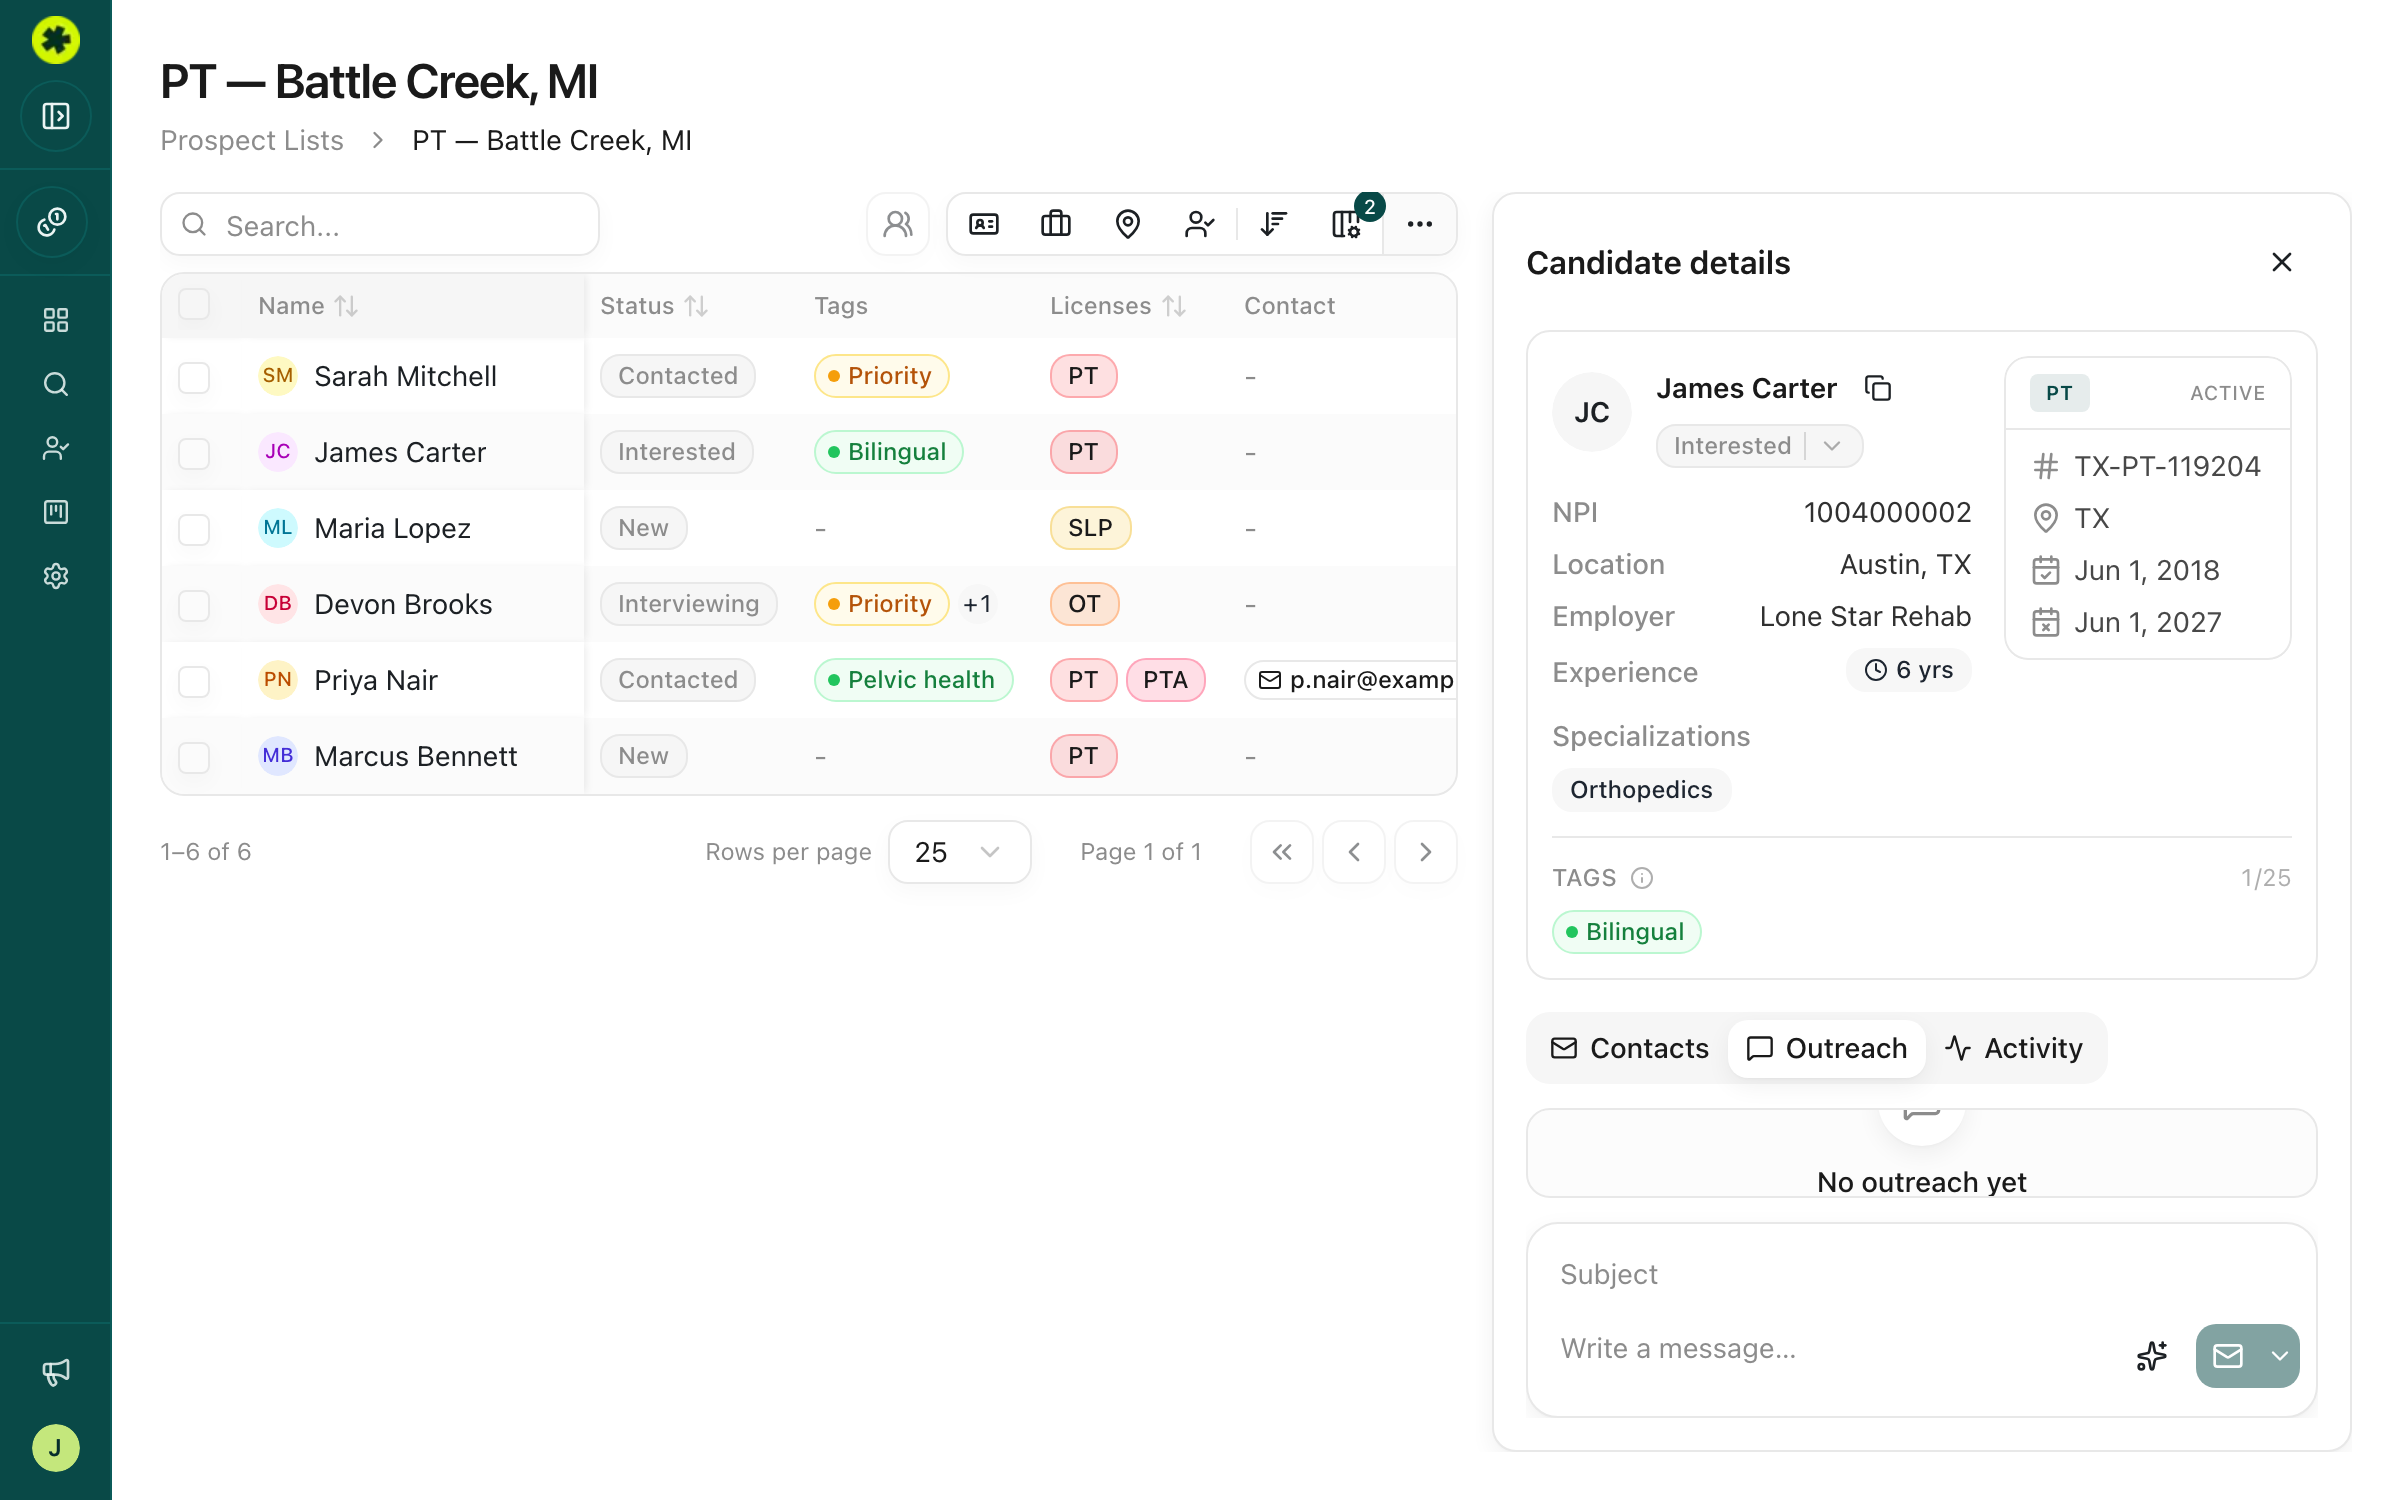The height and width of the screenshot is (1500, 2400).
Task: Go to next page chevron
Action: tap(1426, 852)
